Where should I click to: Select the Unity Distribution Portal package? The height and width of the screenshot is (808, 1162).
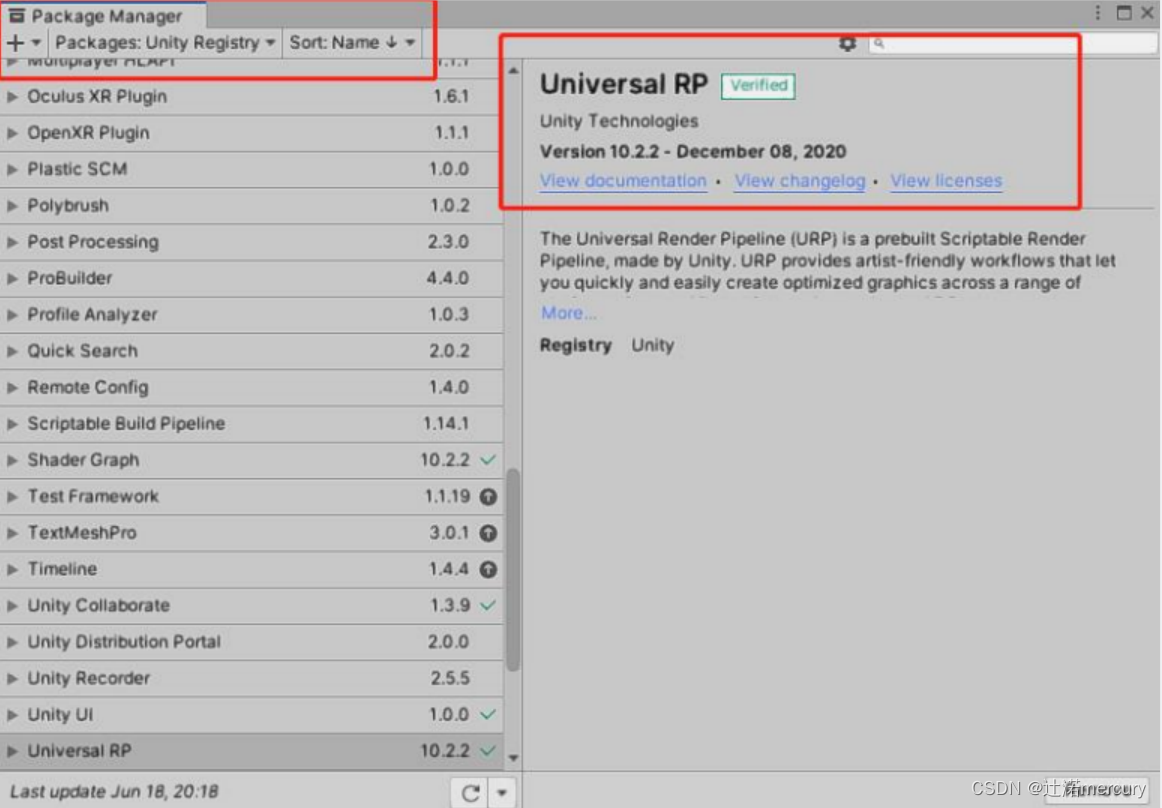[x=251, y=641]
